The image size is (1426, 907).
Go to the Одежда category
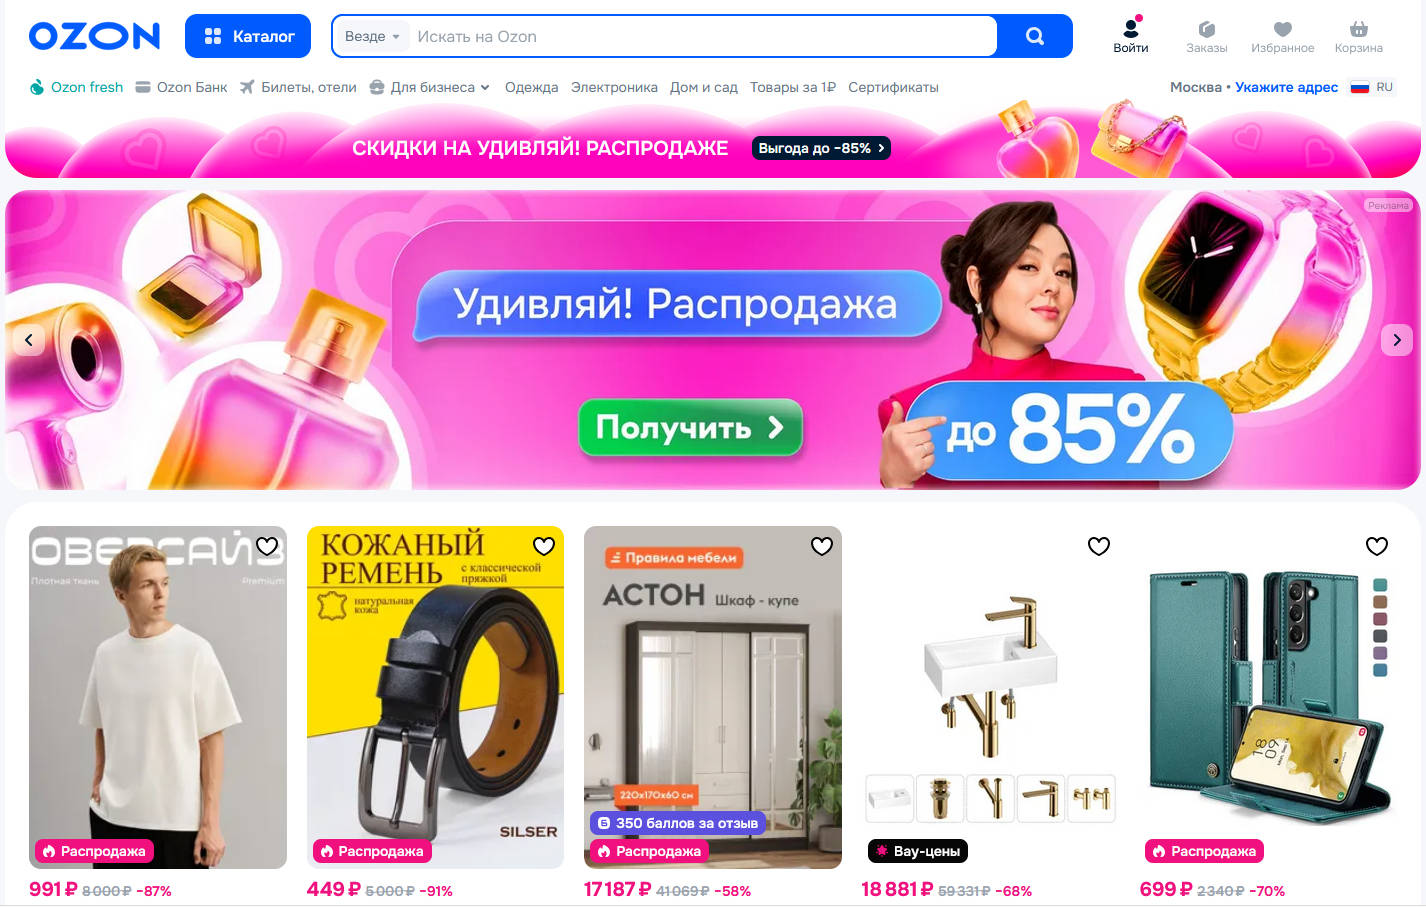click(531, 87)
